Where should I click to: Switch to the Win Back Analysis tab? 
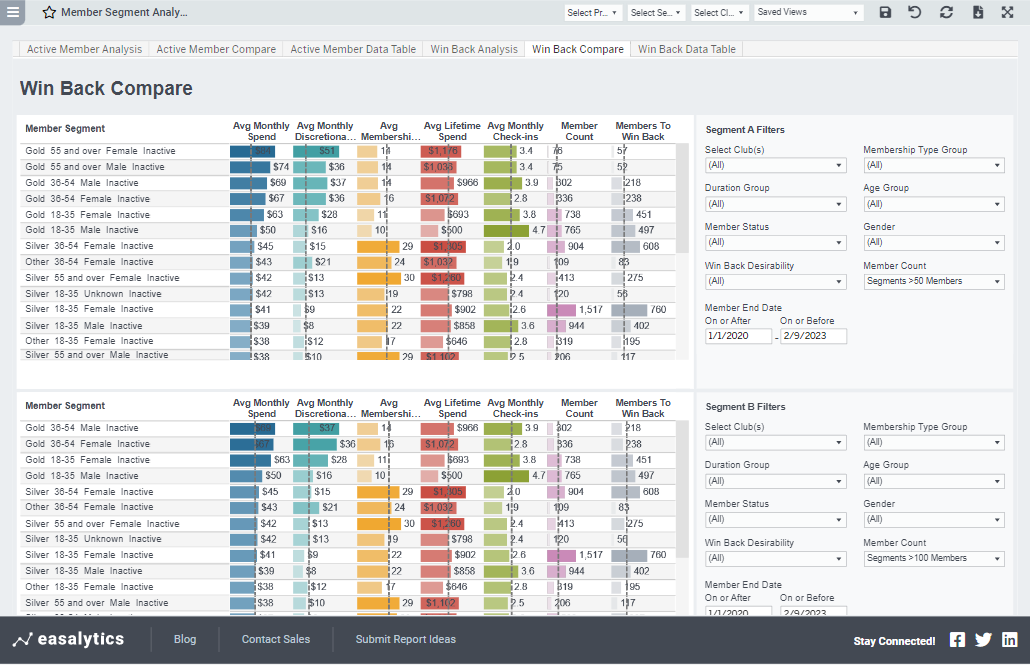coord(473,48)
